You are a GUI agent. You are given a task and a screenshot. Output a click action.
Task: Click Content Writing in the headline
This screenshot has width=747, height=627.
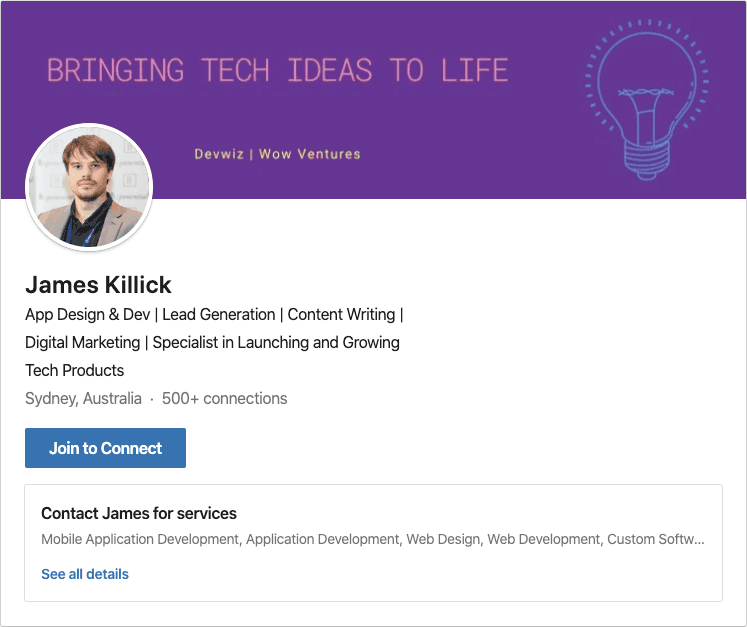341,314
